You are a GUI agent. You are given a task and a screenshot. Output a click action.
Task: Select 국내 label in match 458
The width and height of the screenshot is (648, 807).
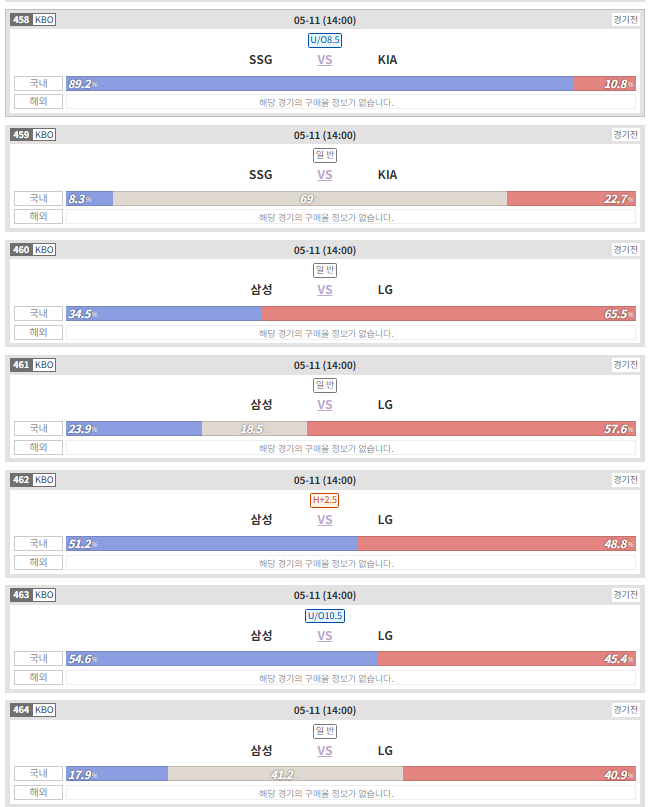(39, 83)
